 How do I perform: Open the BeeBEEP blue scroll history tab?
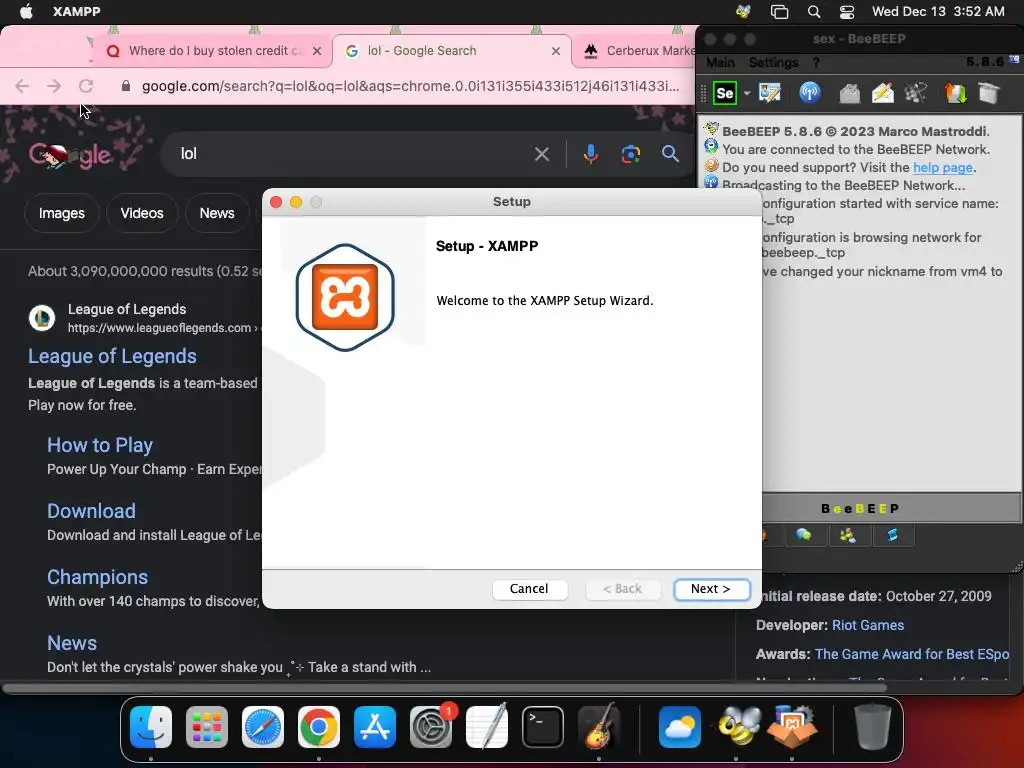tap(892, 536)
